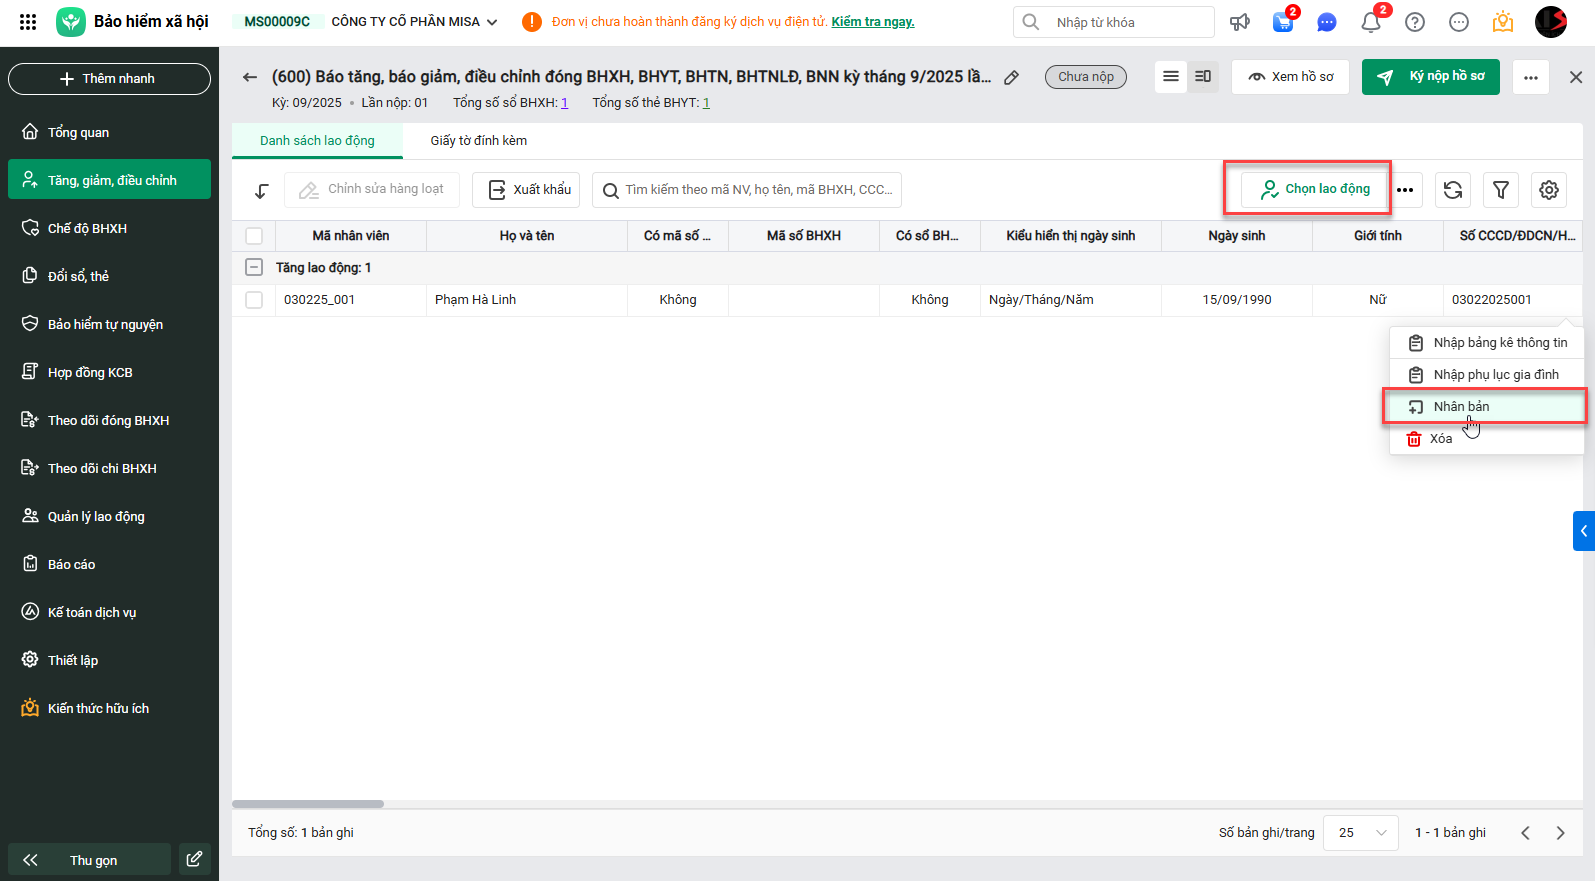Open more options next to Chọn lao động
Viewport: 1595px width, 881px height.
point(1405,190)
